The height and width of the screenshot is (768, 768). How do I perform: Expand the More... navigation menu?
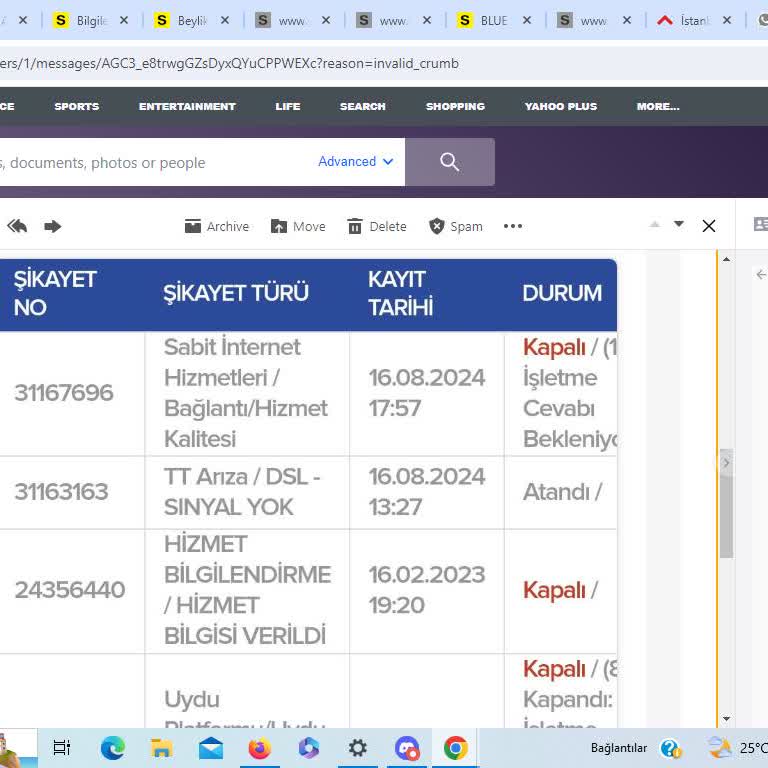click(658, 106)
